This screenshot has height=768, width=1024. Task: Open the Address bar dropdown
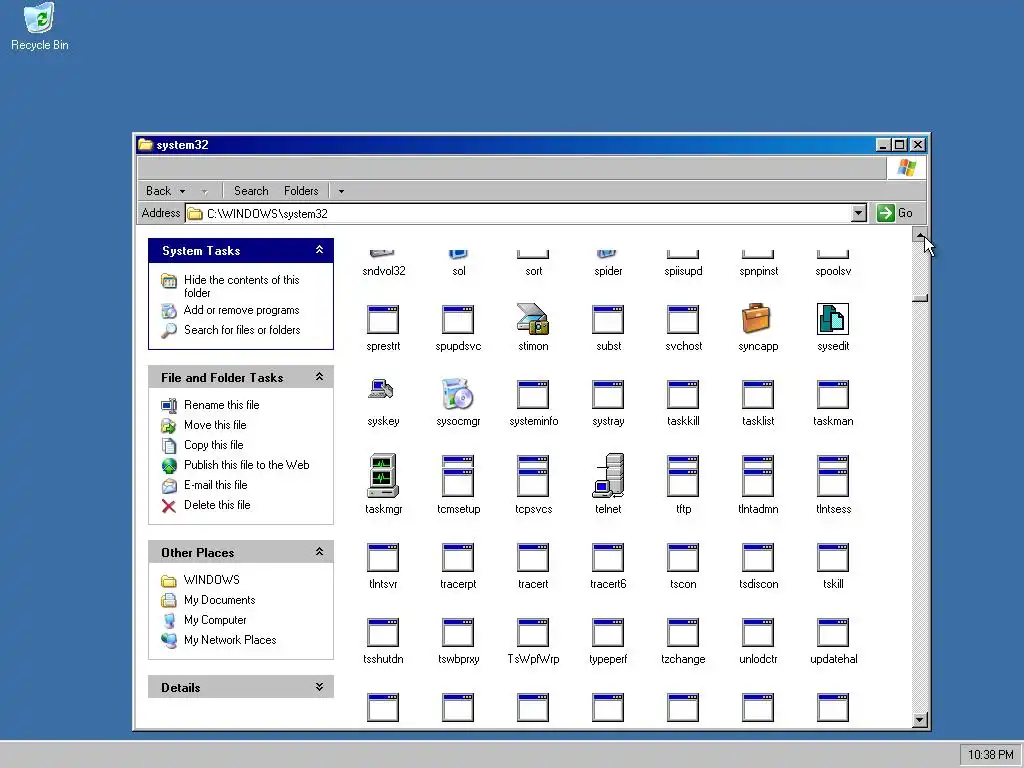point(859,213)
